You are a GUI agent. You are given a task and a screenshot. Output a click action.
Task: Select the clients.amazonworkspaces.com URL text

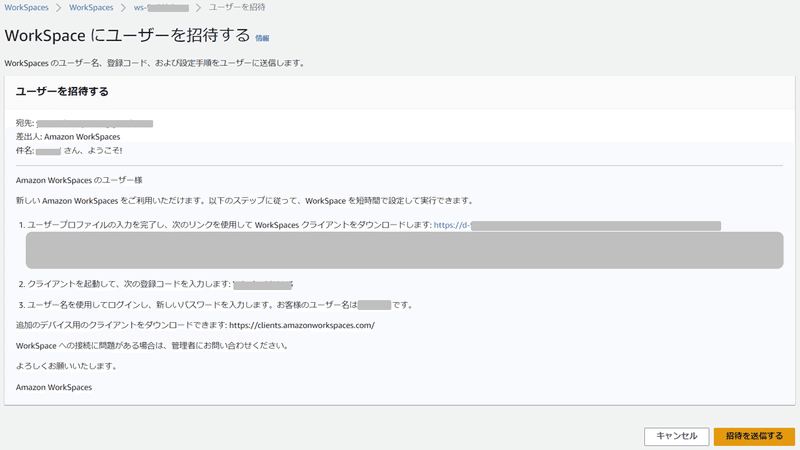click(x=302, y=325)
